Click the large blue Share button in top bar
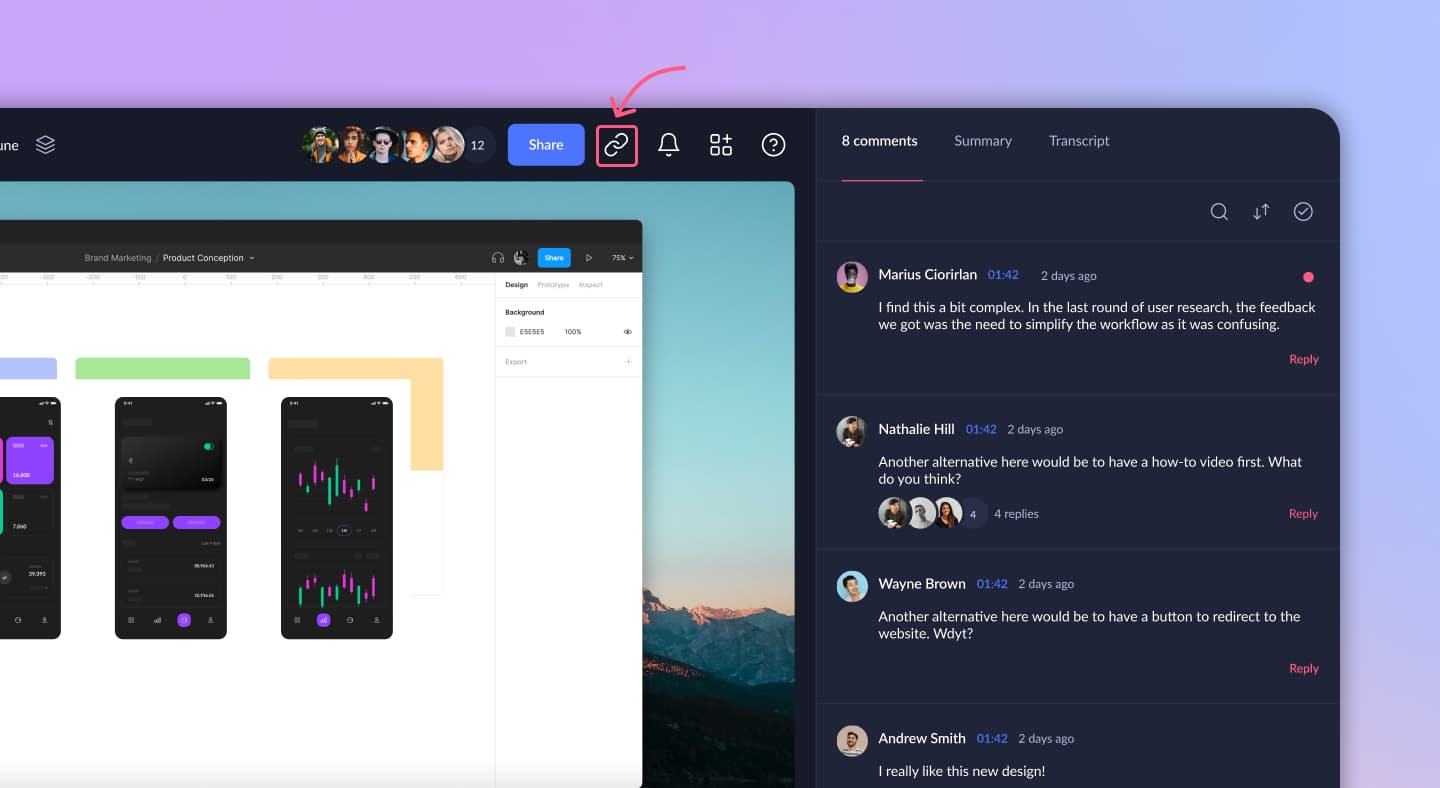Viewport: 1440px width, 788px height. pos(546,145)
